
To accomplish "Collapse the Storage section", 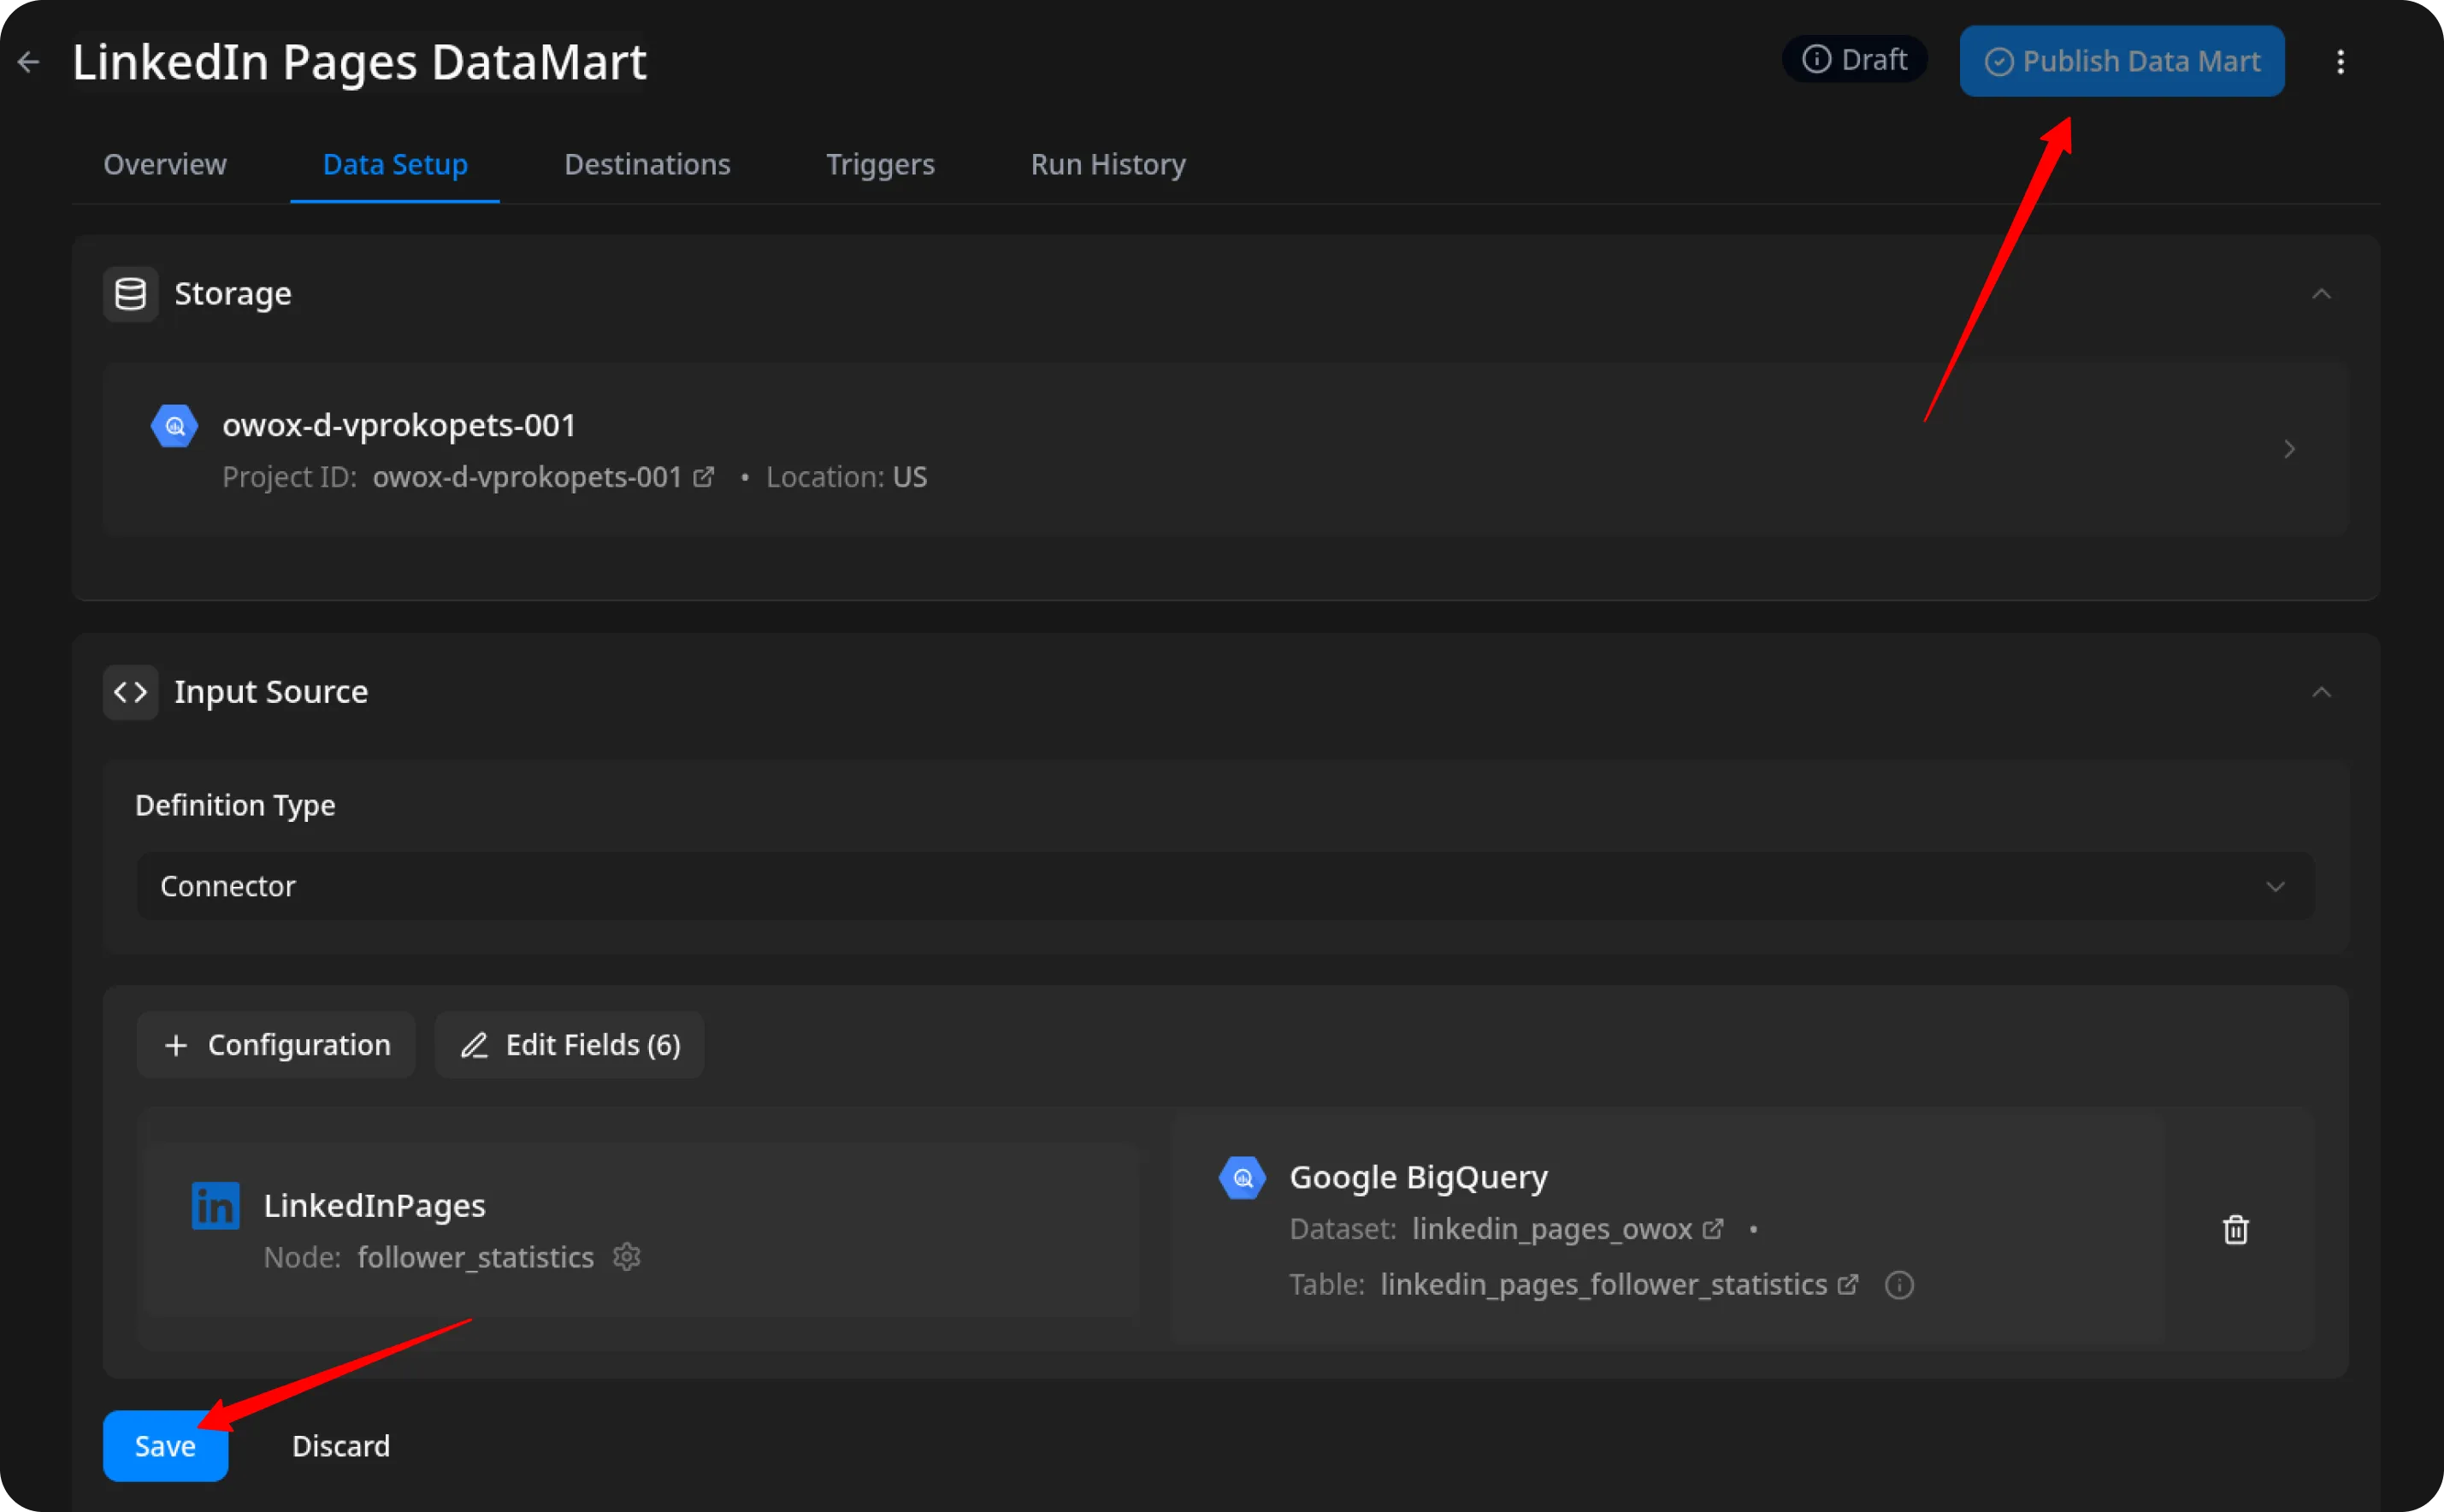I will (x=2321, y=294).
